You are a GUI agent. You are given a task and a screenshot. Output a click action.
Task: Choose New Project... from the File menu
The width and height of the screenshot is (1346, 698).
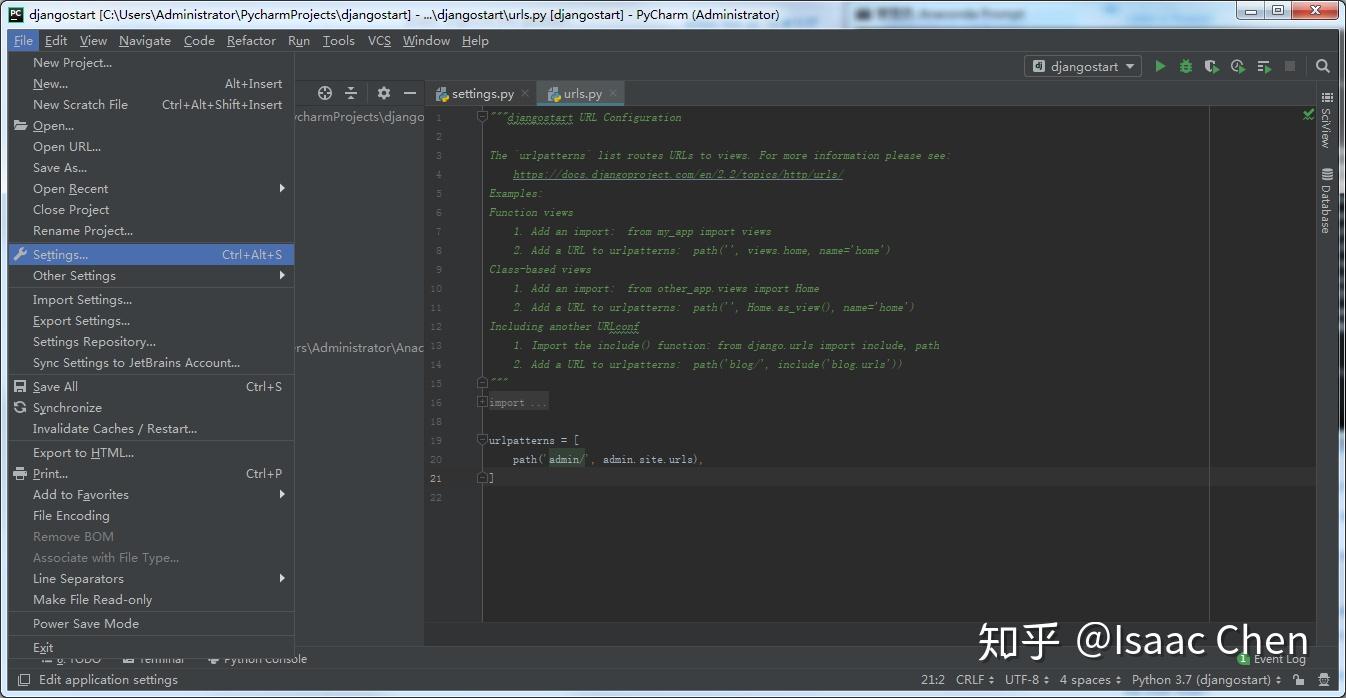point(151,63)
